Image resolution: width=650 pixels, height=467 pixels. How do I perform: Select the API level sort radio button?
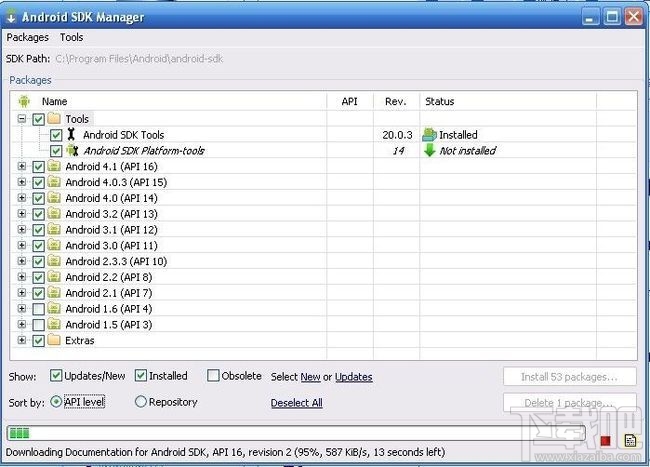click(x=56, y=402)
